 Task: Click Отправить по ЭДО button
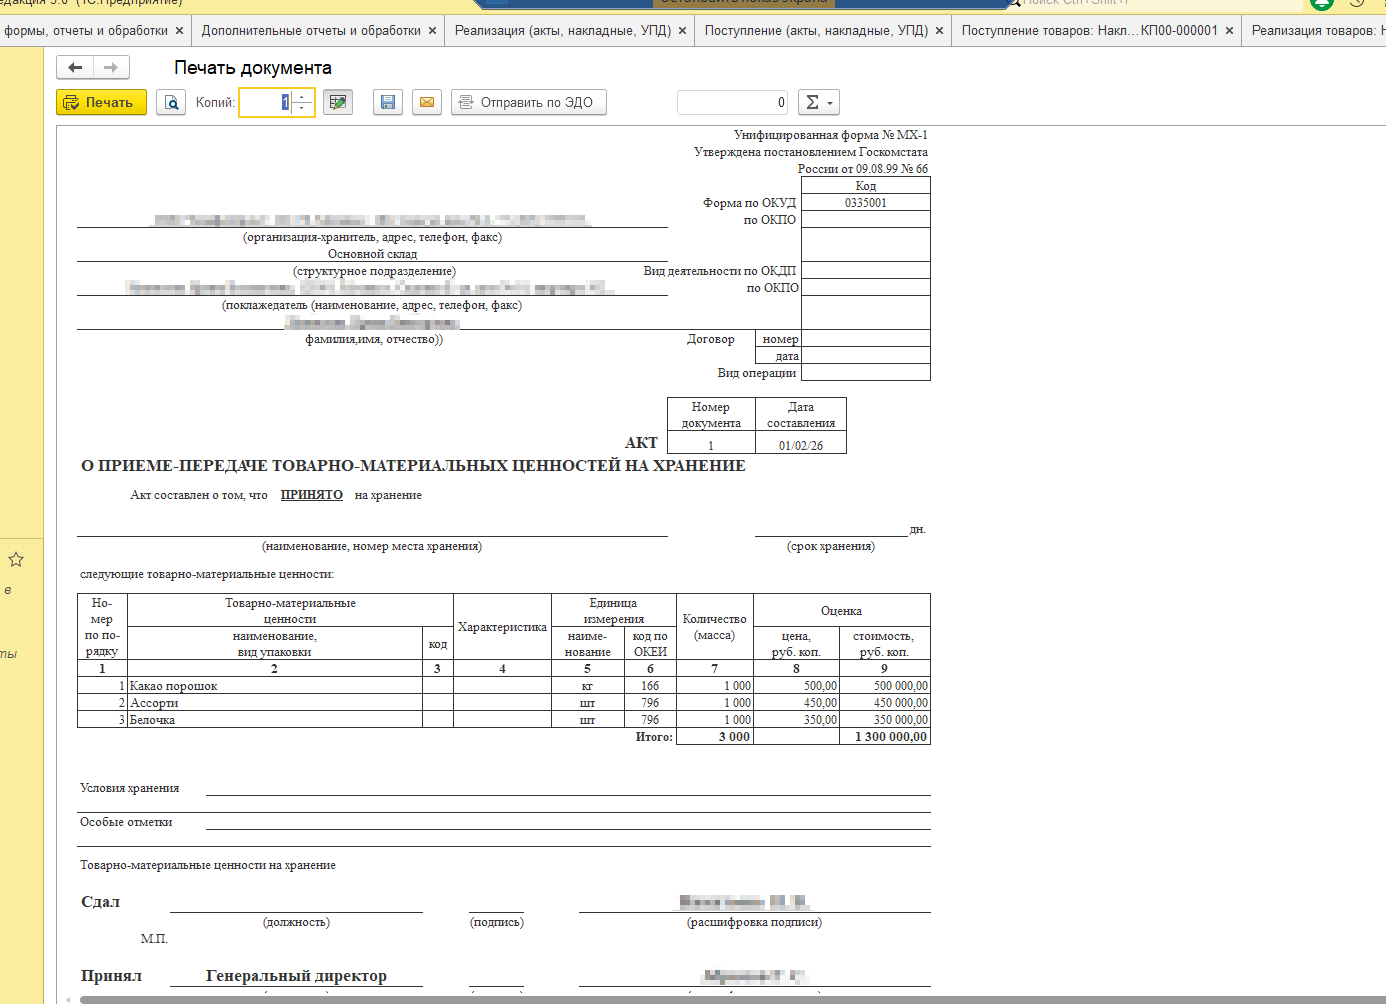pyautogui.click(x=528, y=102)
